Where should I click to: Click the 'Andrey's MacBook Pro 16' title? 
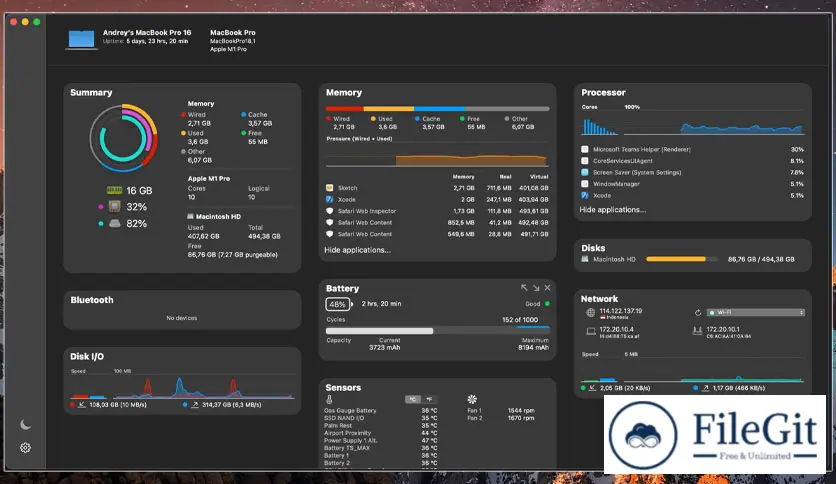[x=147, y=33]
